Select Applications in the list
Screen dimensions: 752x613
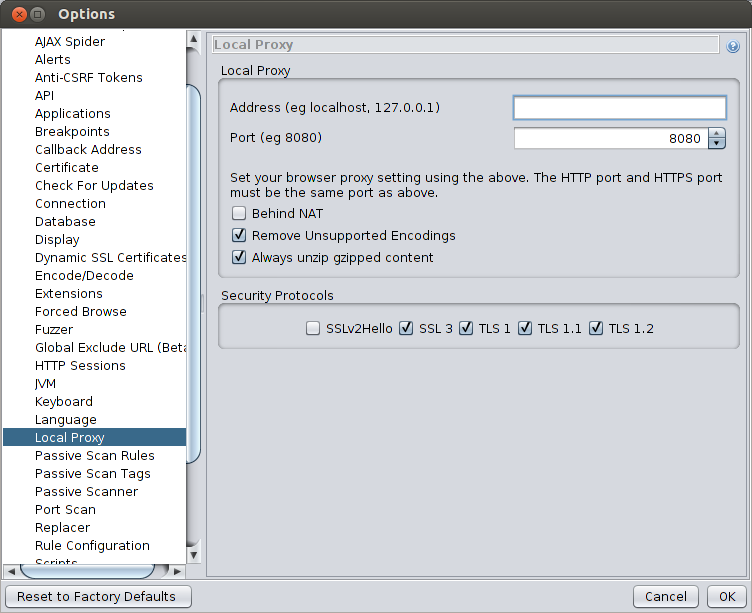point(72,114)
